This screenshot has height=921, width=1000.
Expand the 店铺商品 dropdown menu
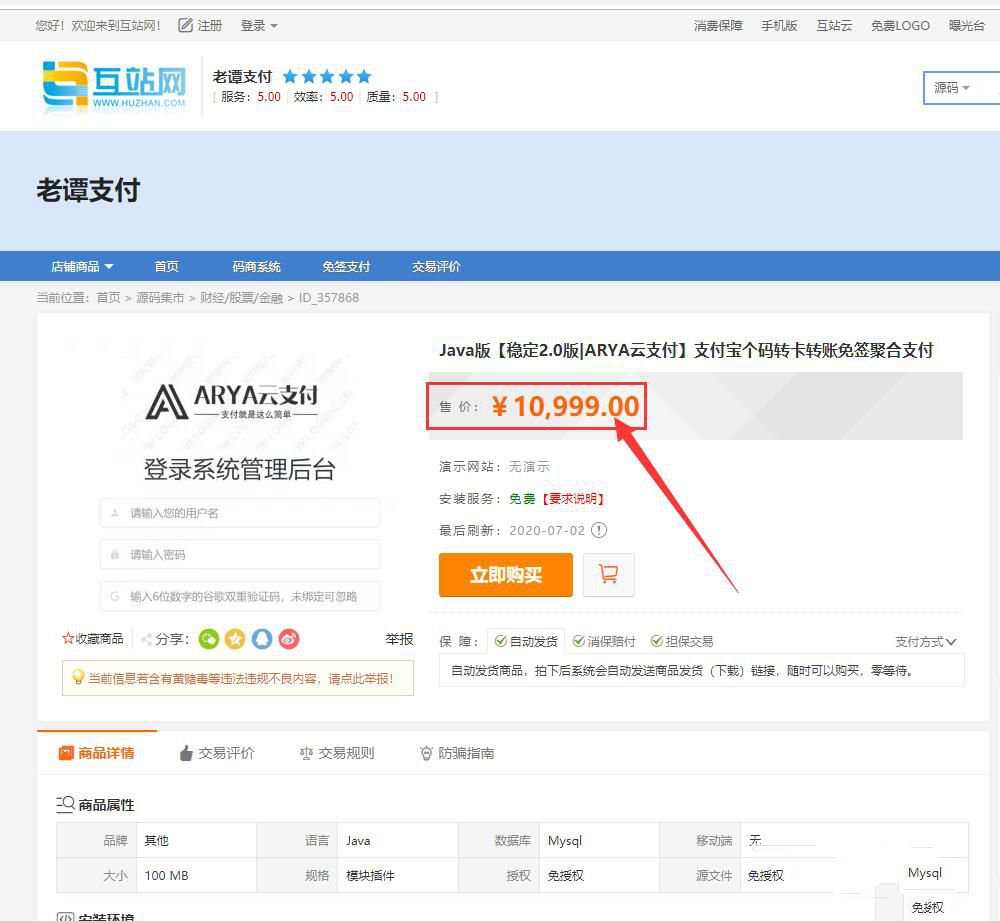pos(81,266)
